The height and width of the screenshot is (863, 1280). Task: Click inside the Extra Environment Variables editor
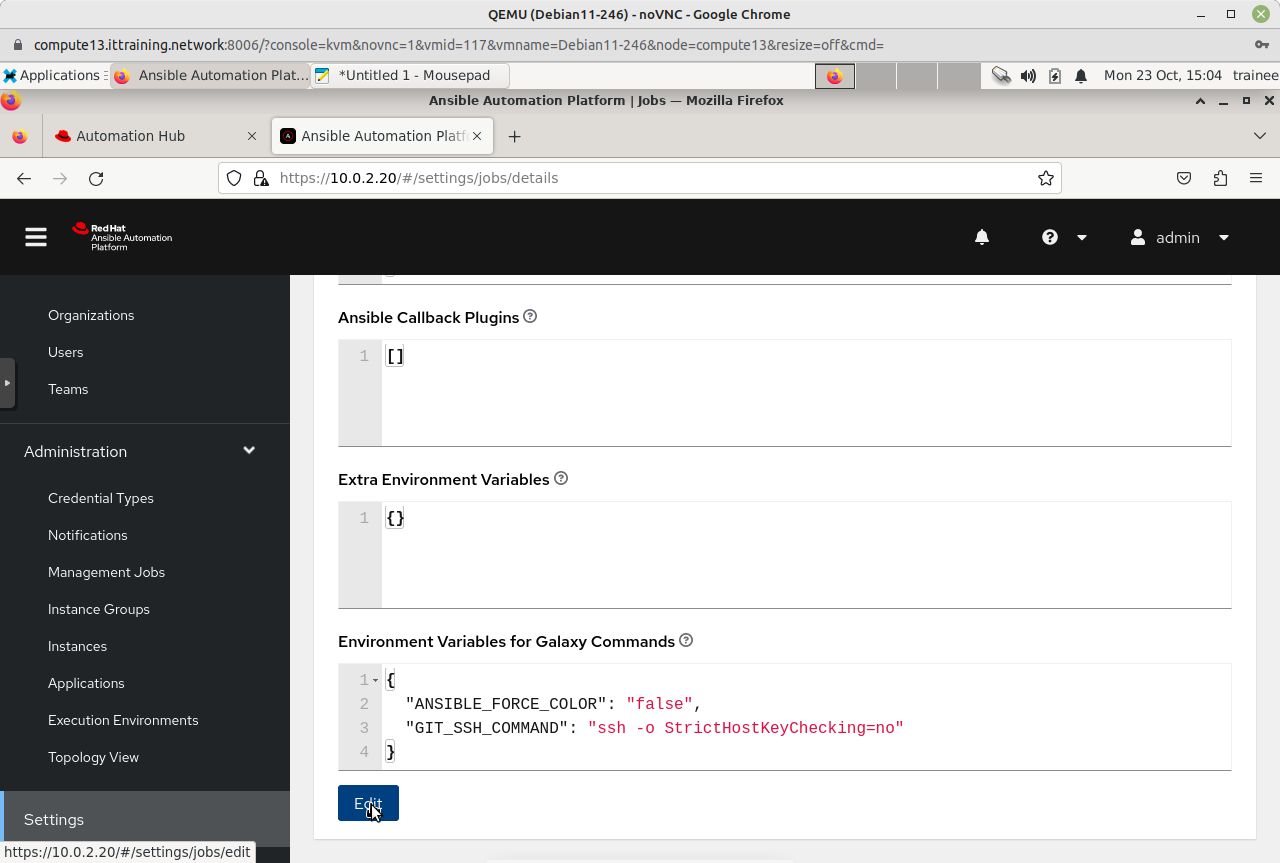point(806,555)
